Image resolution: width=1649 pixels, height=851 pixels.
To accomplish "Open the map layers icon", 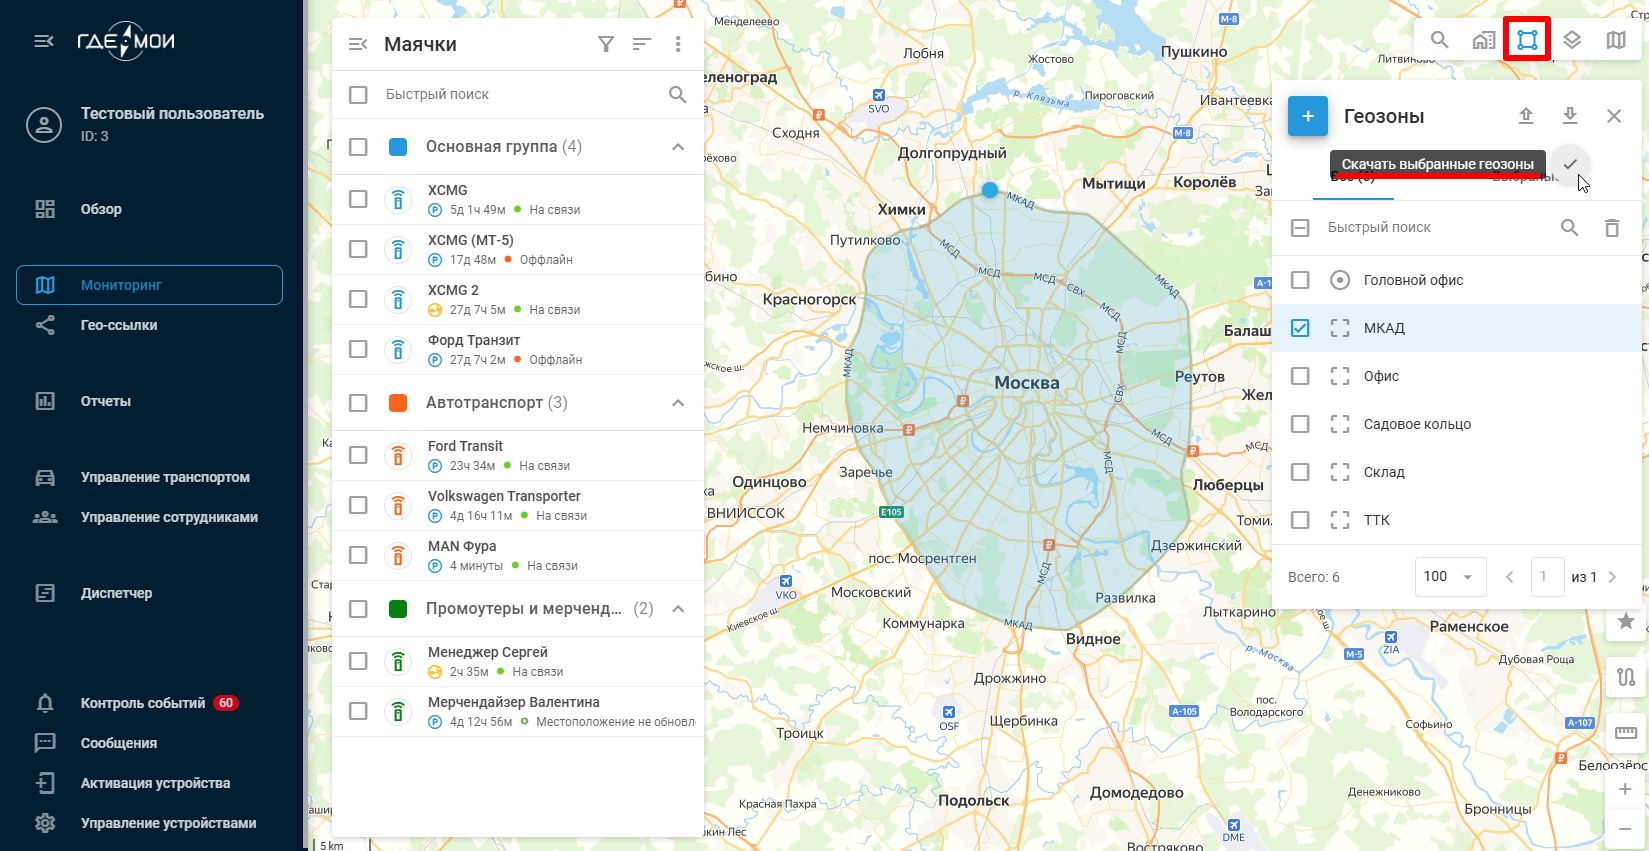I will click(1572, 40).
